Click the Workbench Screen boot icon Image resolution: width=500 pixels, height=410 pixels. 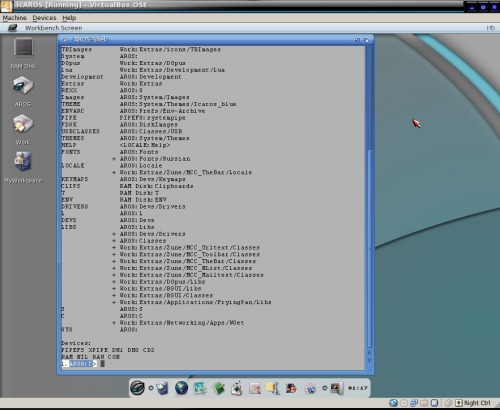(13, 28)
